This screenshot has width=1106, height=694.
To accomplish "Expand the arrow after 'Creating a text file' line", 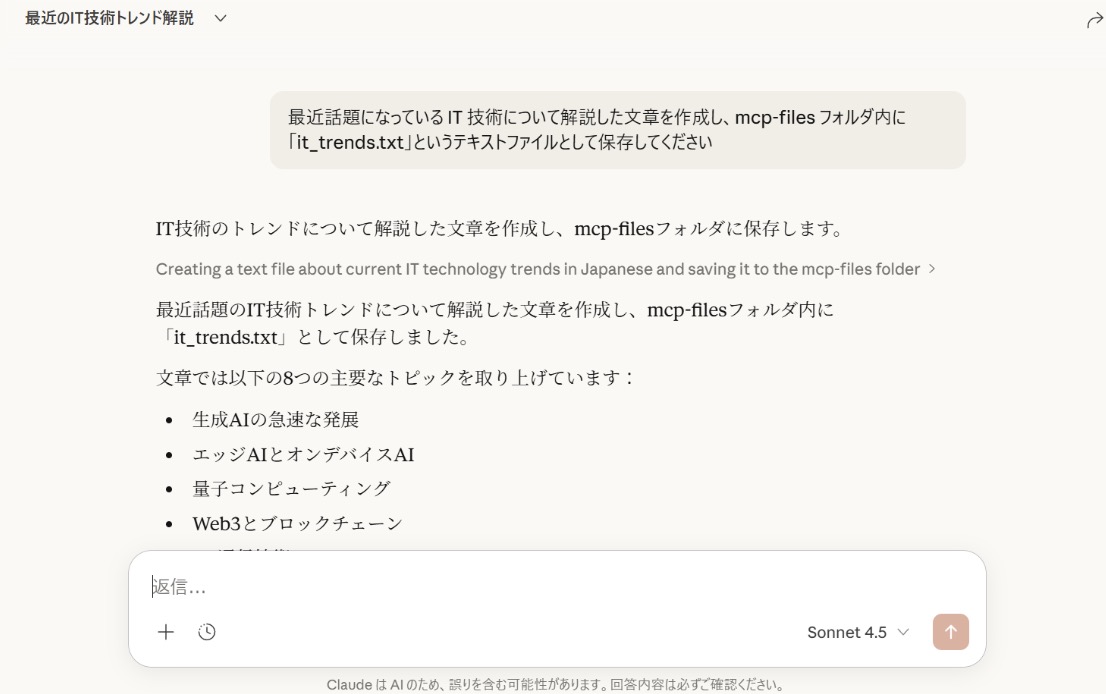I will [x=932, y=269].
